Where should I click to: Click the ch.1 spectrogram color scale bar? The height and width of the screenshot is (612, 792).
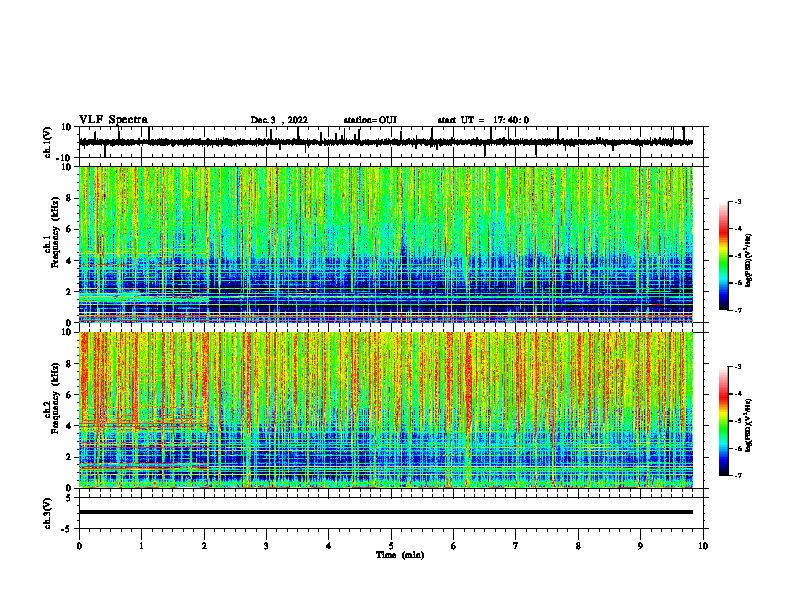[x=724, y=256]
